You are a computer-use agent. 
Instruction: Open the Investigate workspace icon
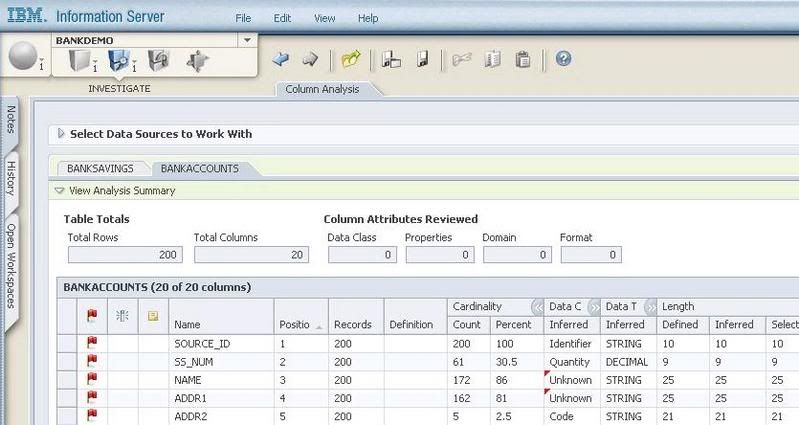(119, 61)
